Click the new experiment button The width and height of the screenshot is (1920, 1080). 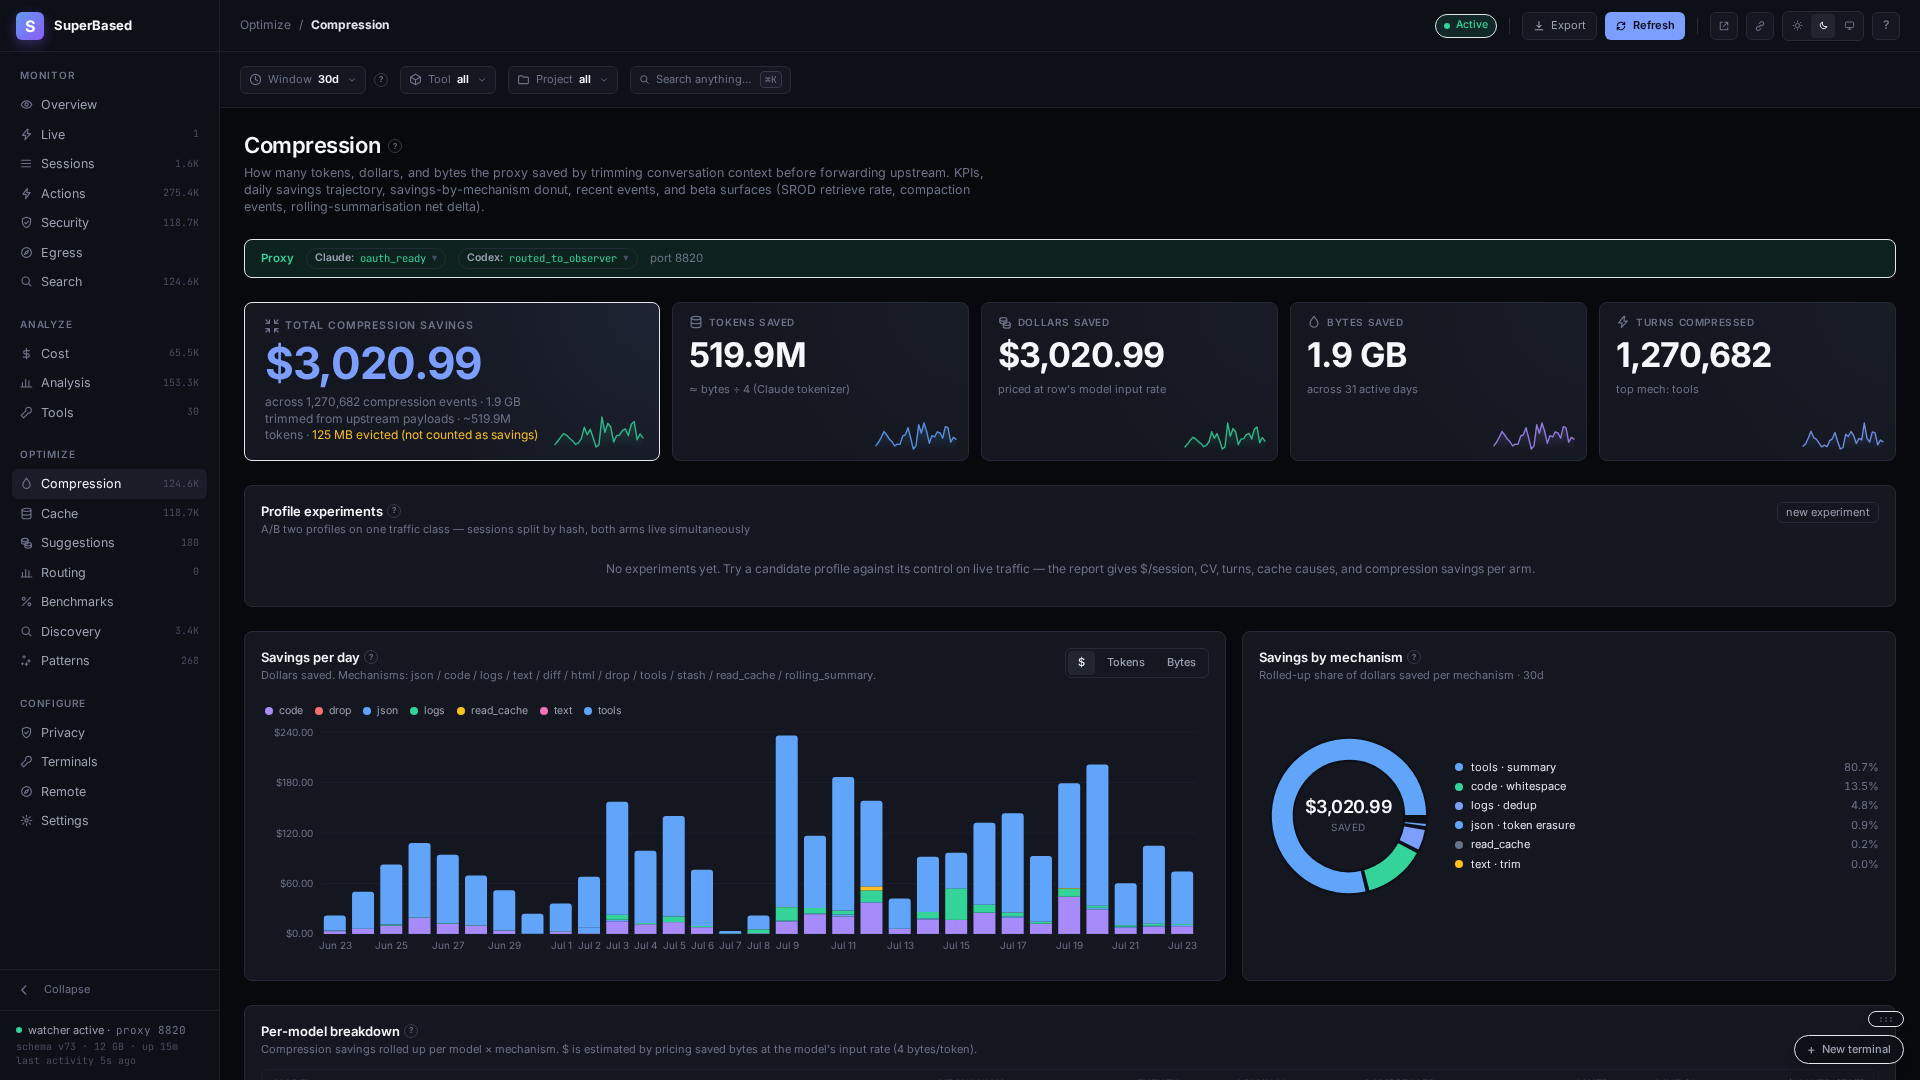[1827, 512]
